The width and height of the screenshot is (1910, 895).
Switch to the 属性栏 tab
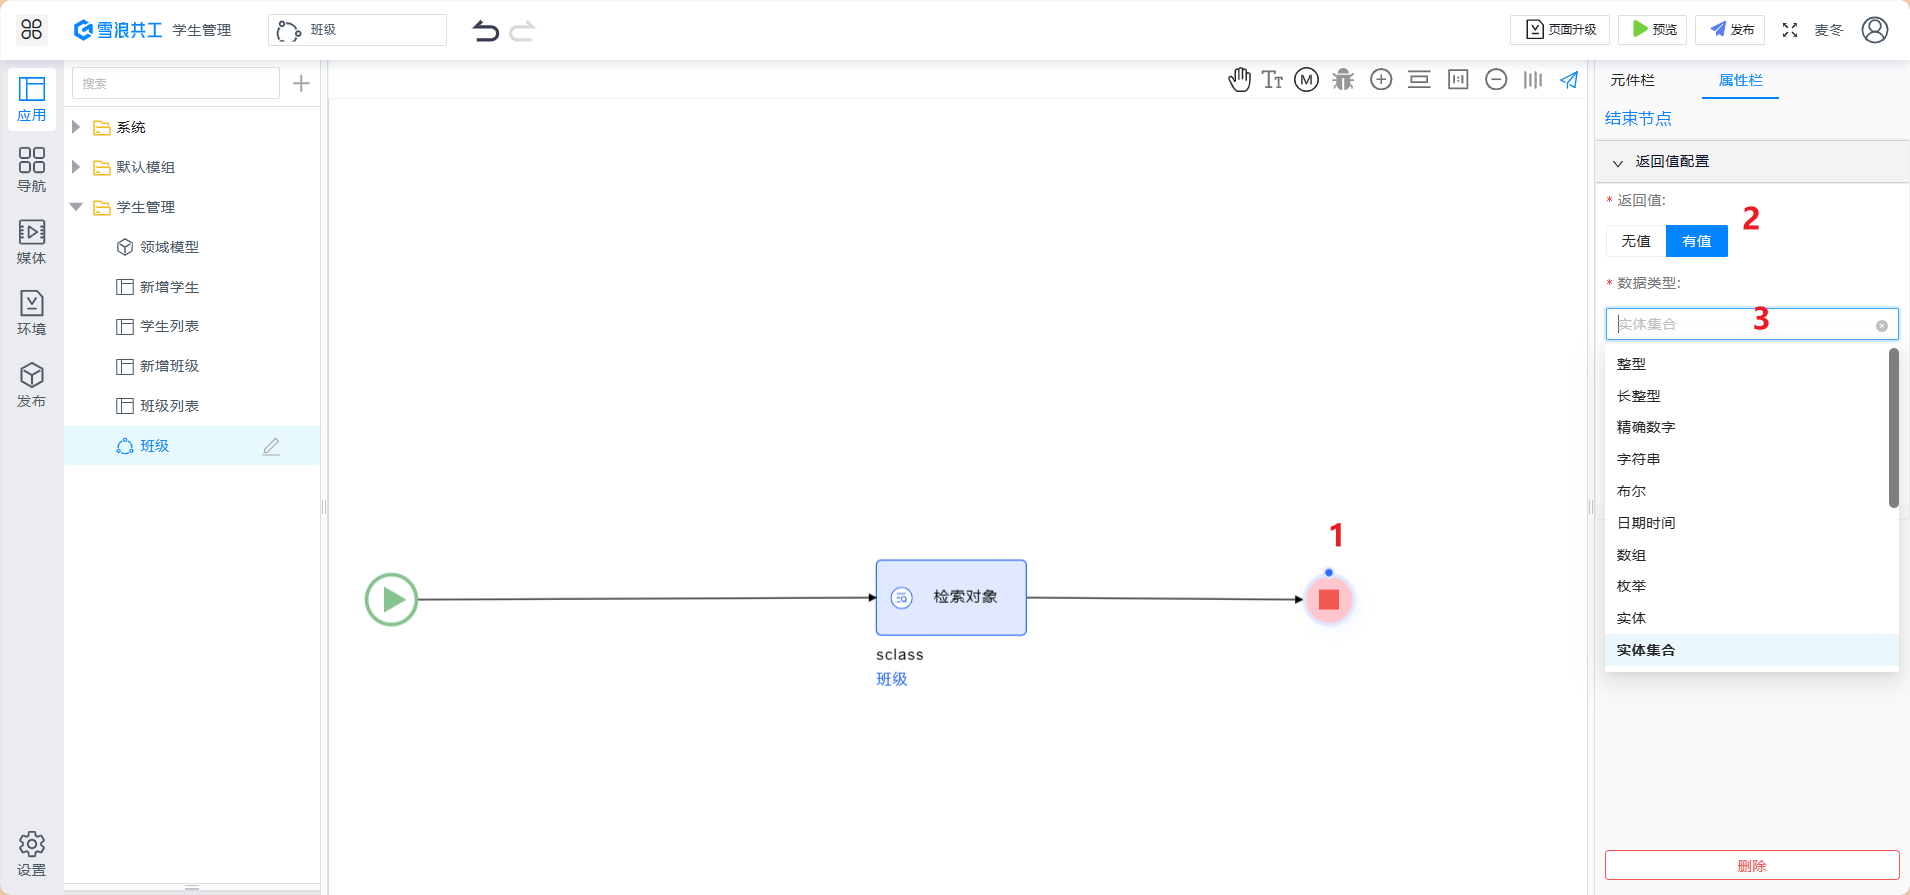1740,80
